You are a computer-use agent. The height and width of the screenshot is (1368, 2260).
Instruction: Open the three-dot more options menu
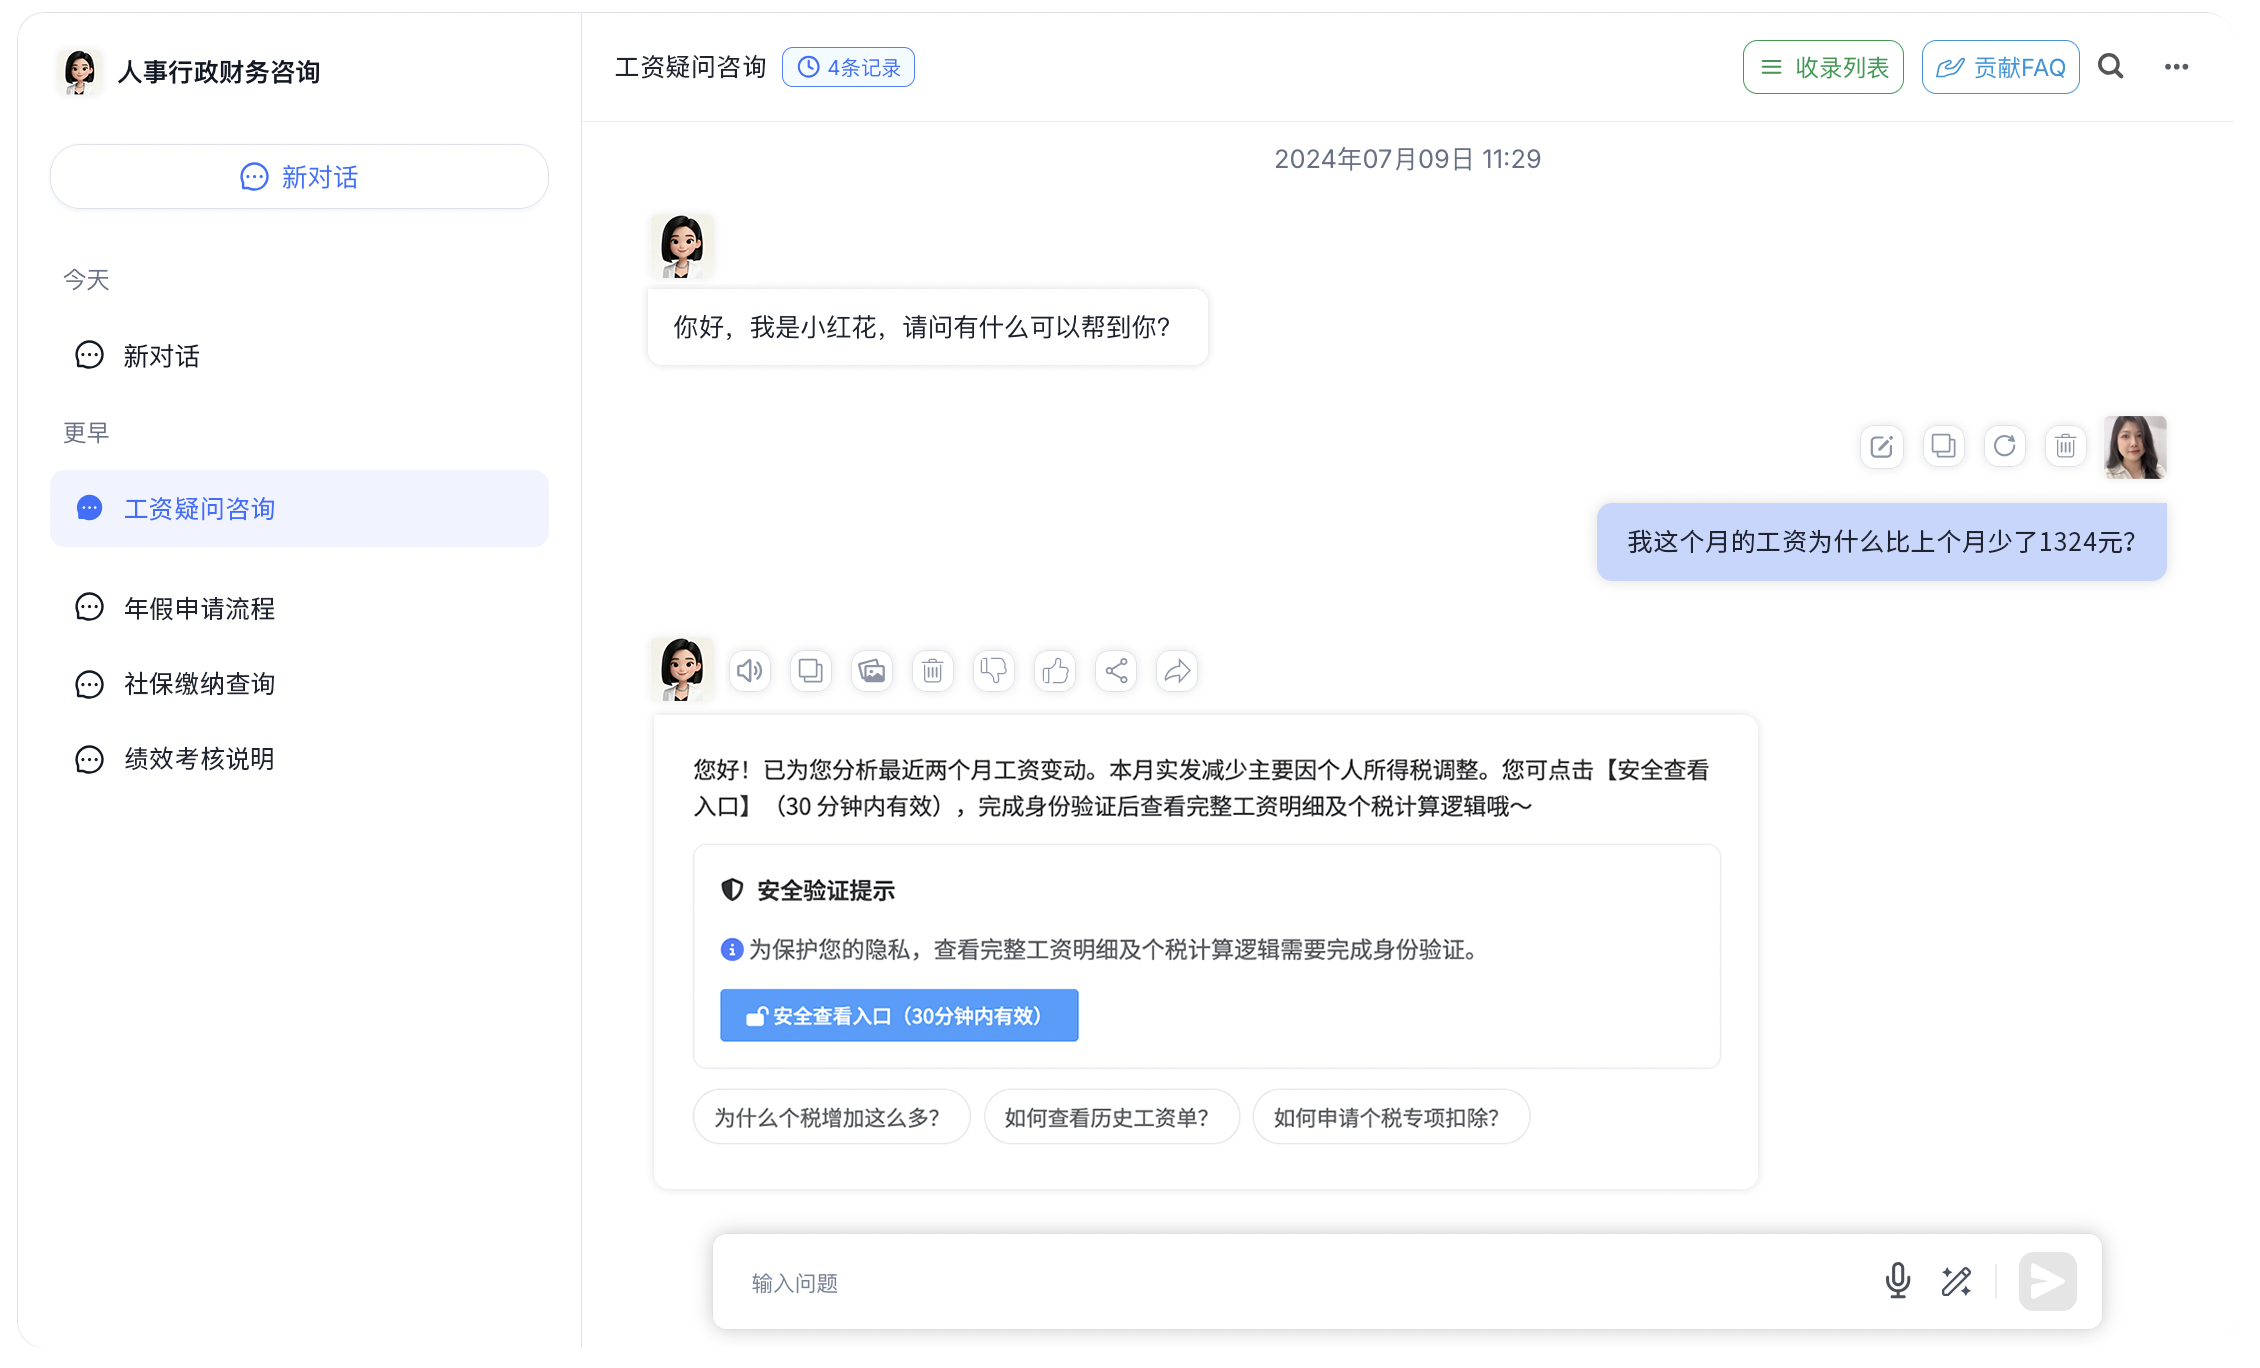(x=2176, y=67)
